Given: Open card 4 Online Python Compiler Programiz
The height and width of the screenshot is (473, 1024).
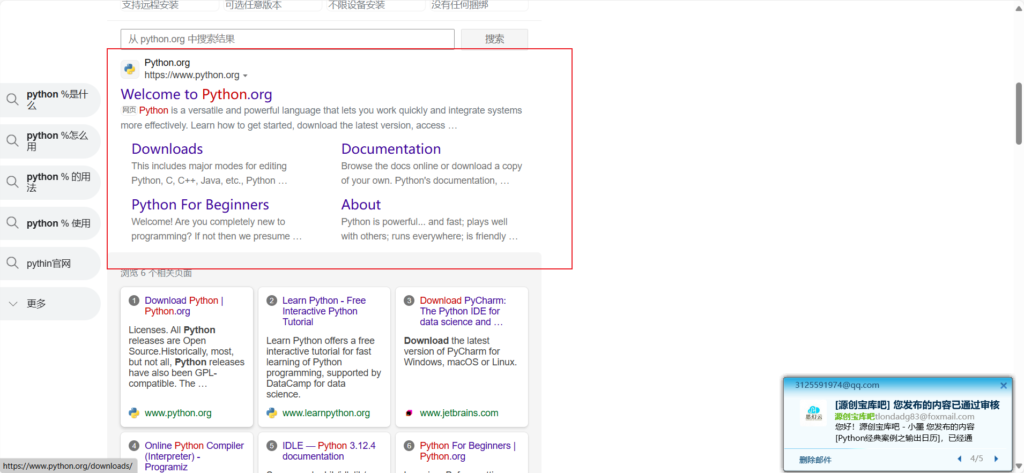Looking at the screenshot, I should point(194,456).
